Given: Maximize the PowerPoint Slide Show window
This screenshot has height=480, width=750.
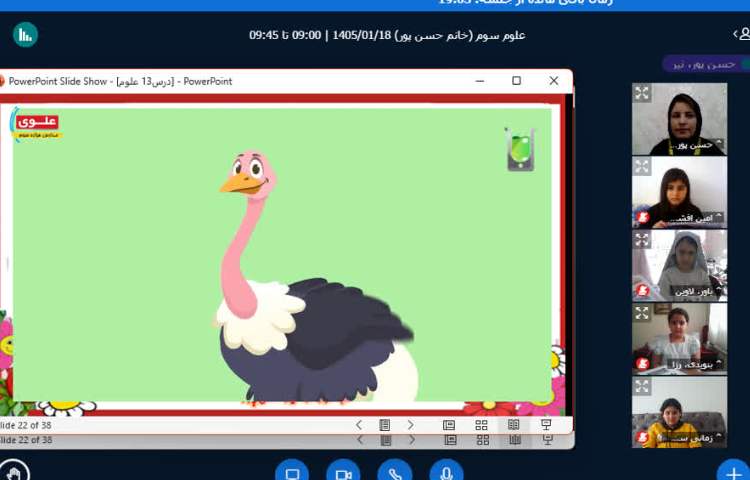Looking at the screenshot, I should (517, 81).
